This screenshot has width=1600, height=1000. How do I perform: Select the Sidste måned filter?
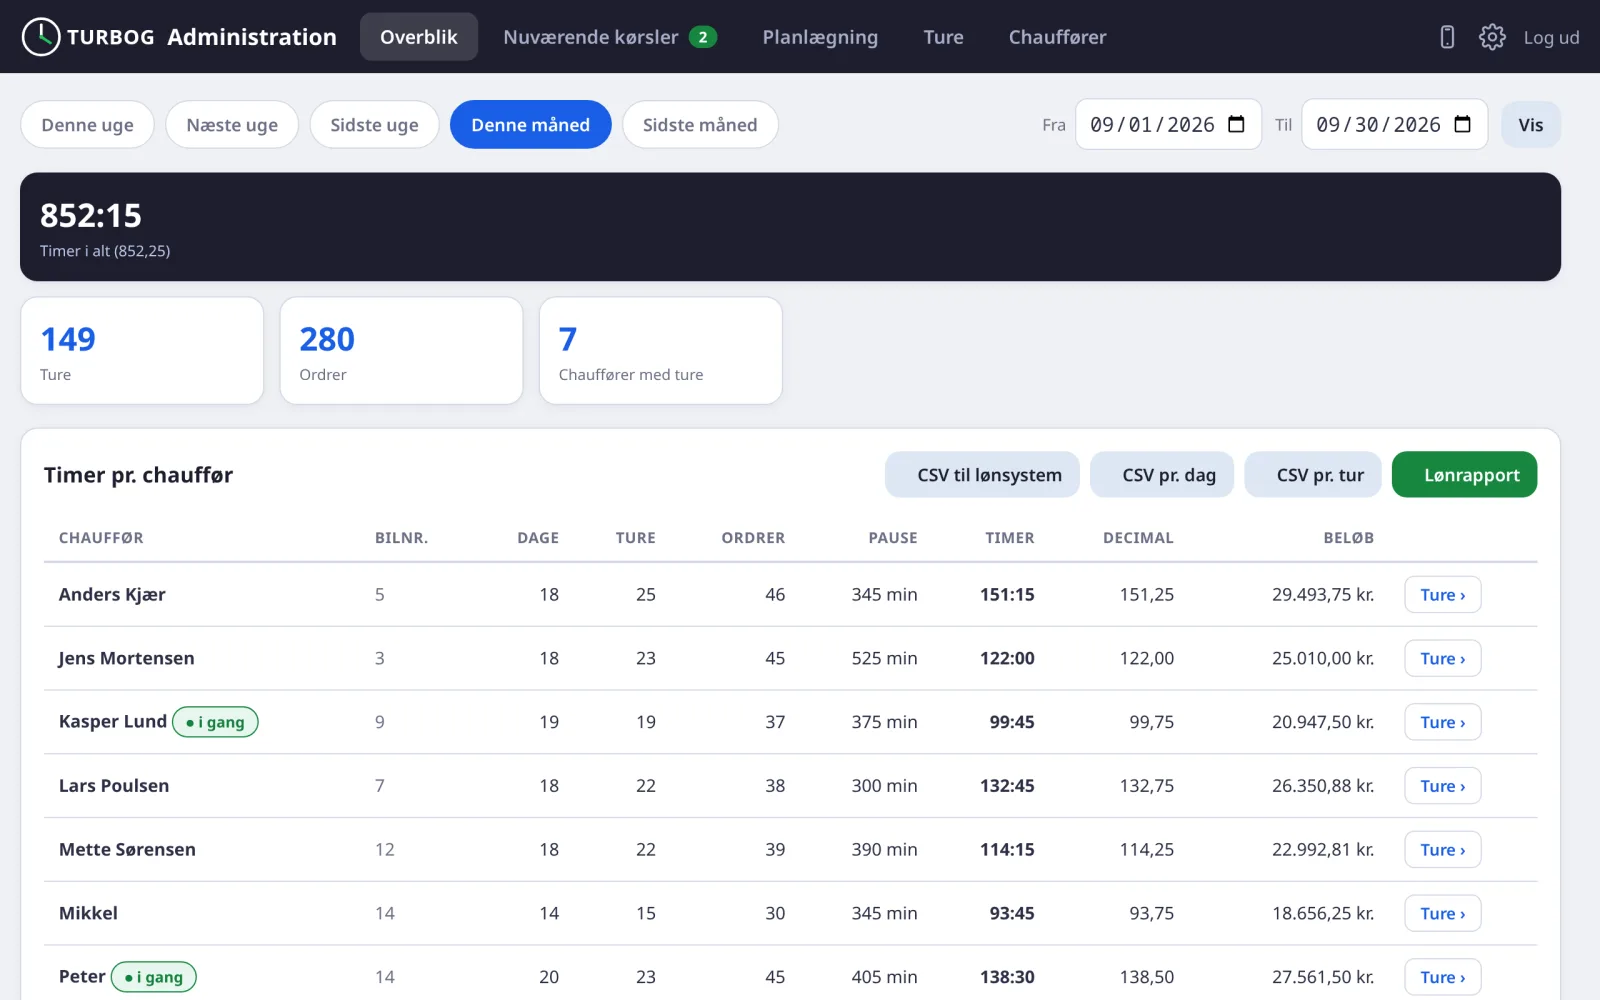point(700,125)
